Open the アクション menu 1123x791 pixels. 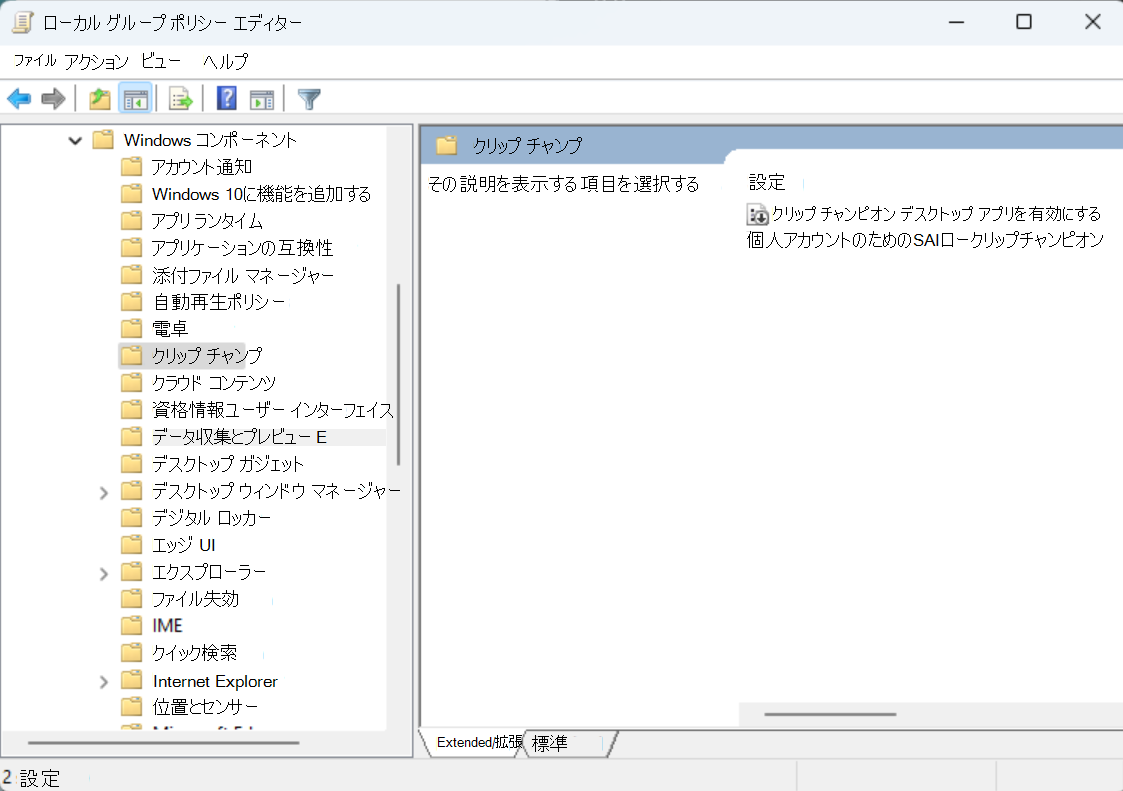96,62
